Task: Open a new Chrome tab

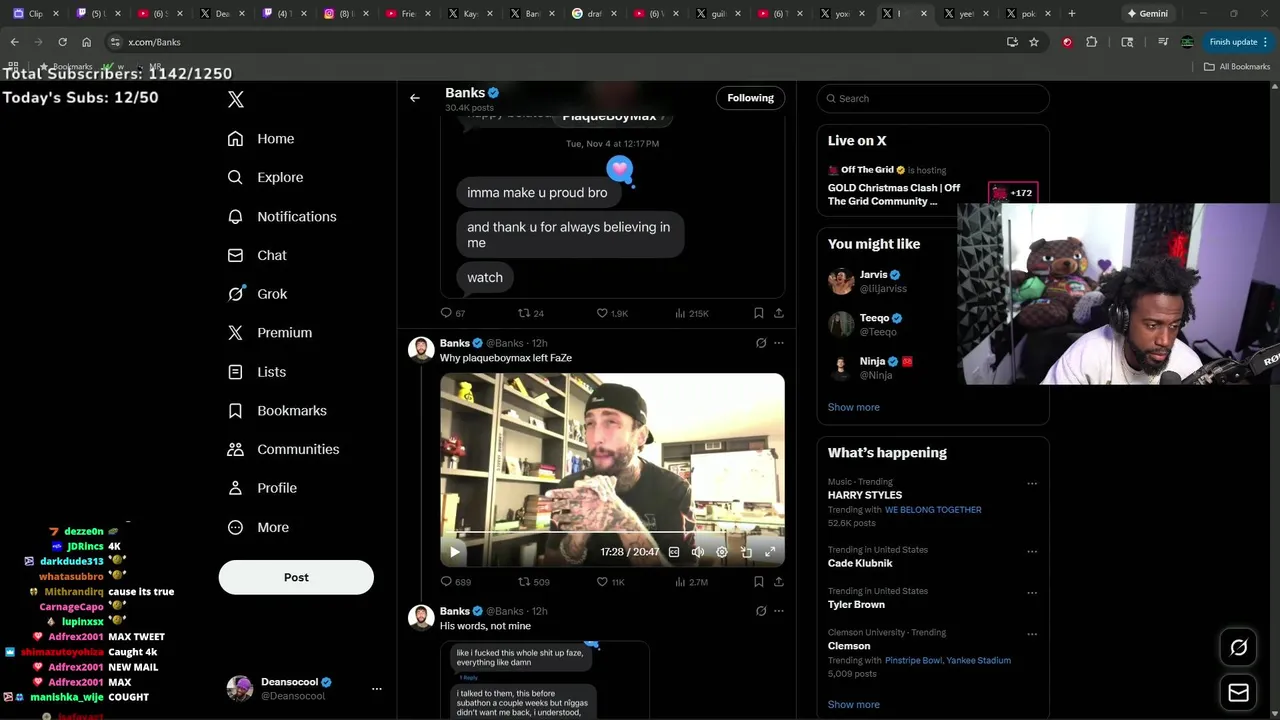Action: pyautogui.click(x=1072, y=14)
